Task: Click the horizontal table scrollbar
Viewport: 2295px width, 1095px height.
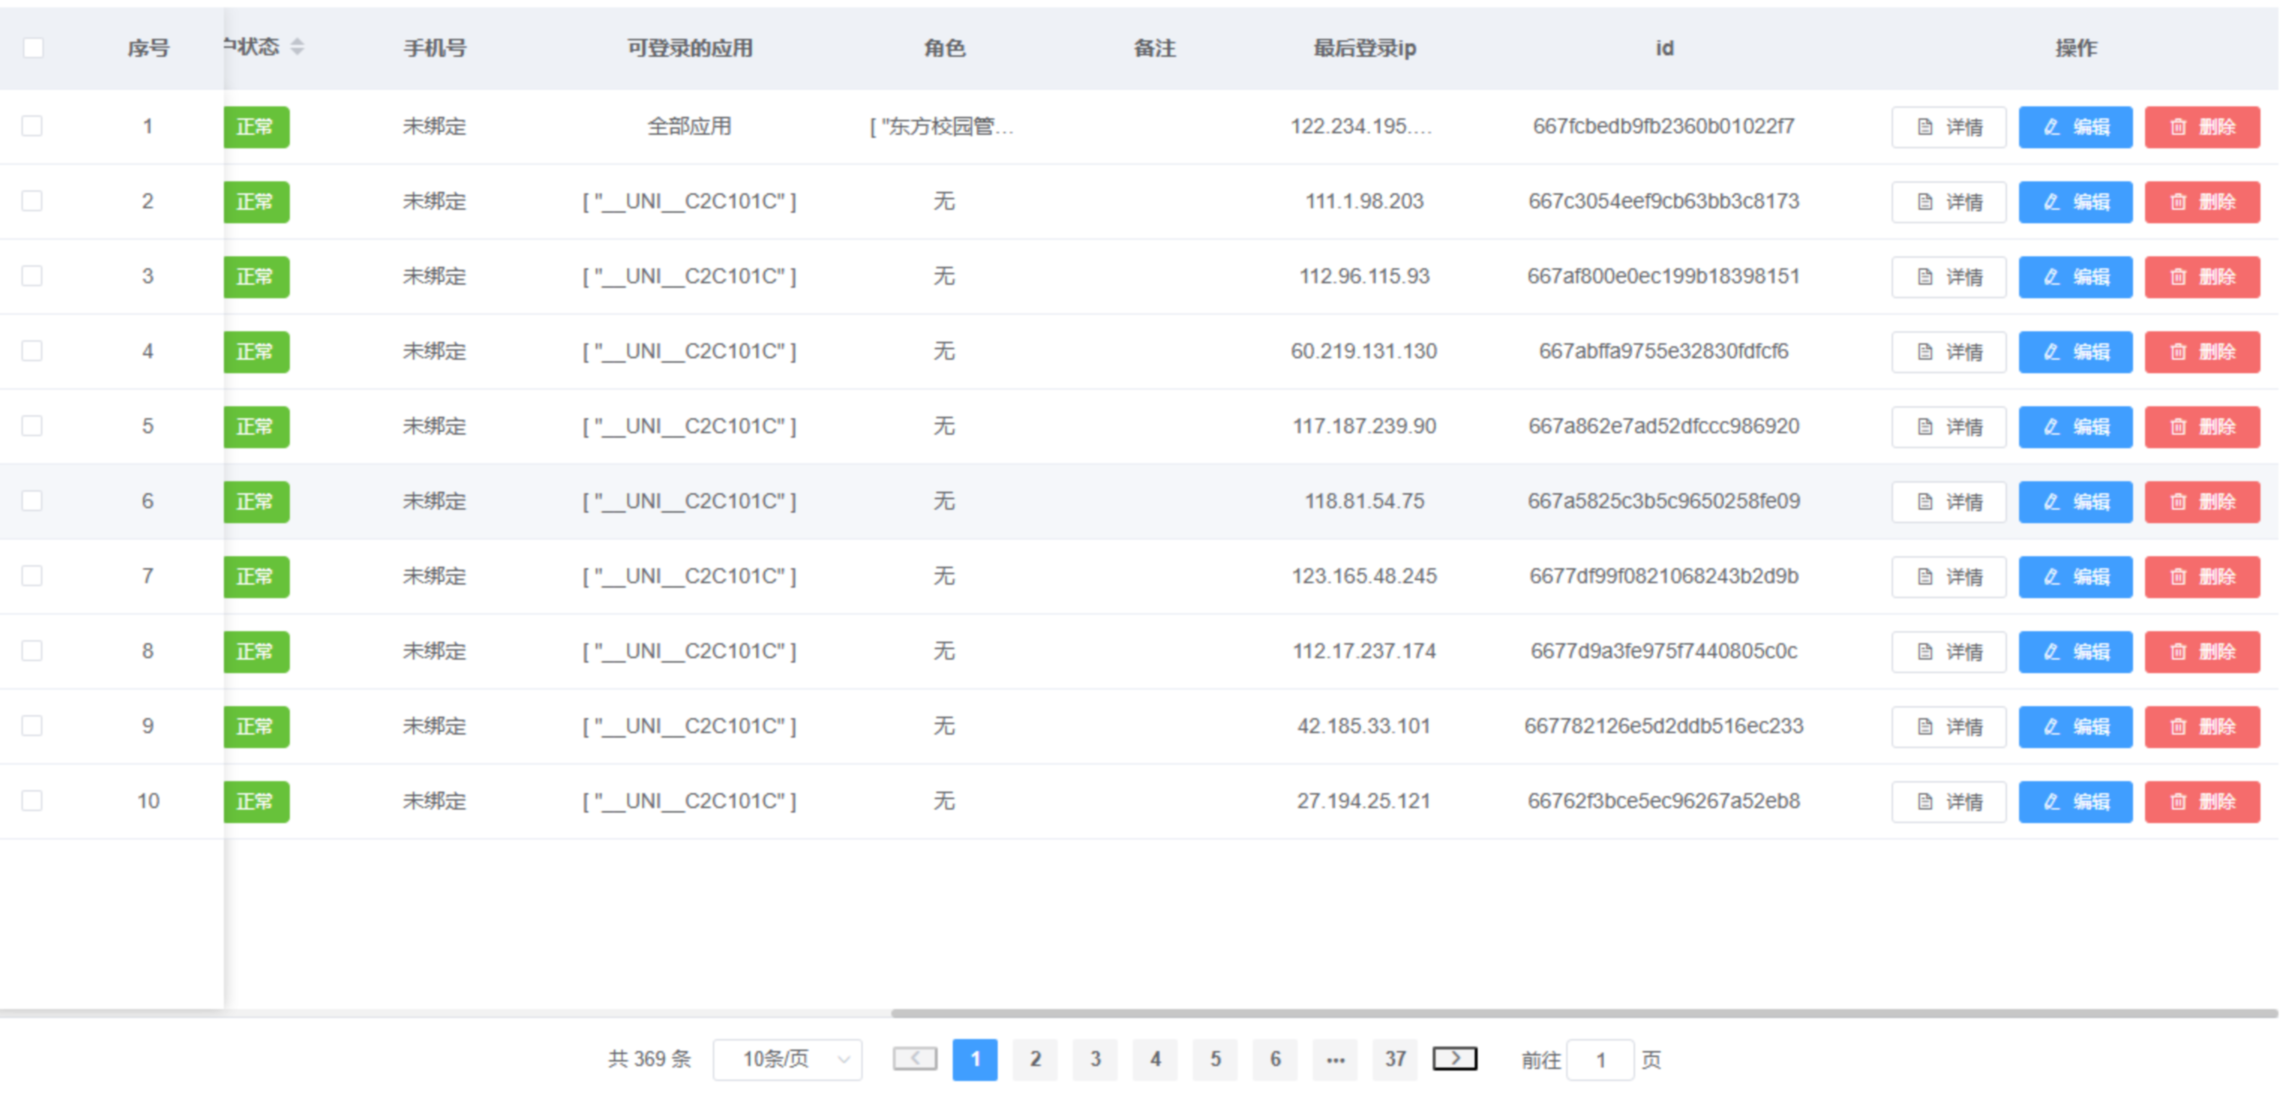Action: tap(1584, 1013)
